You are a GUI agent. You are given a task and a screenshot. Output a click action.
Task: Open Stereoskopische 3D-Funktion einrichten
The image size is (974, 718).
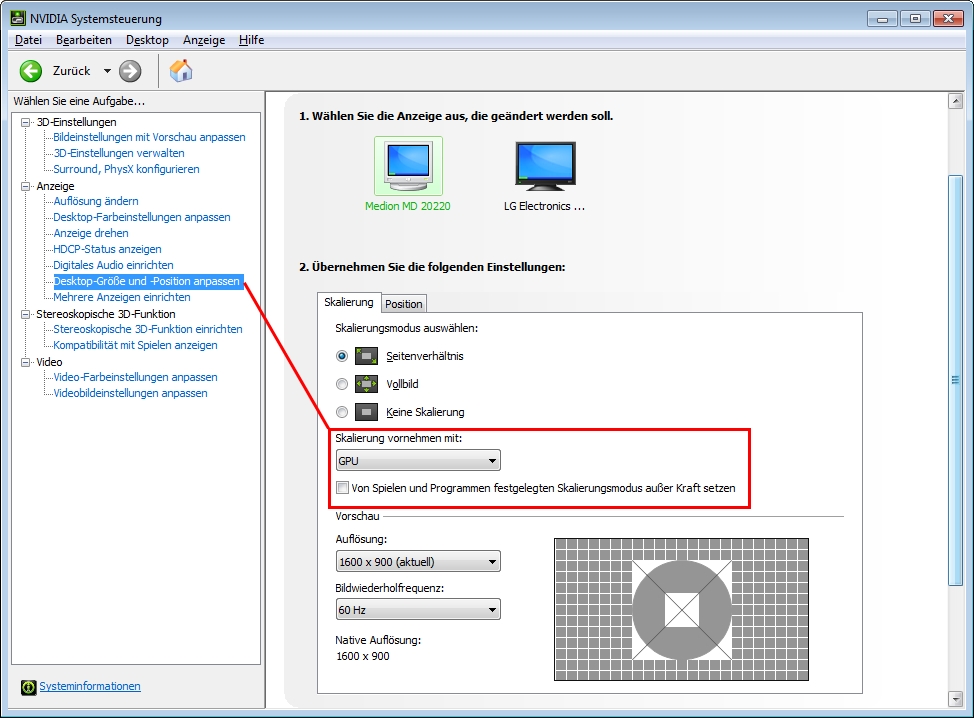tap(148, 329)
